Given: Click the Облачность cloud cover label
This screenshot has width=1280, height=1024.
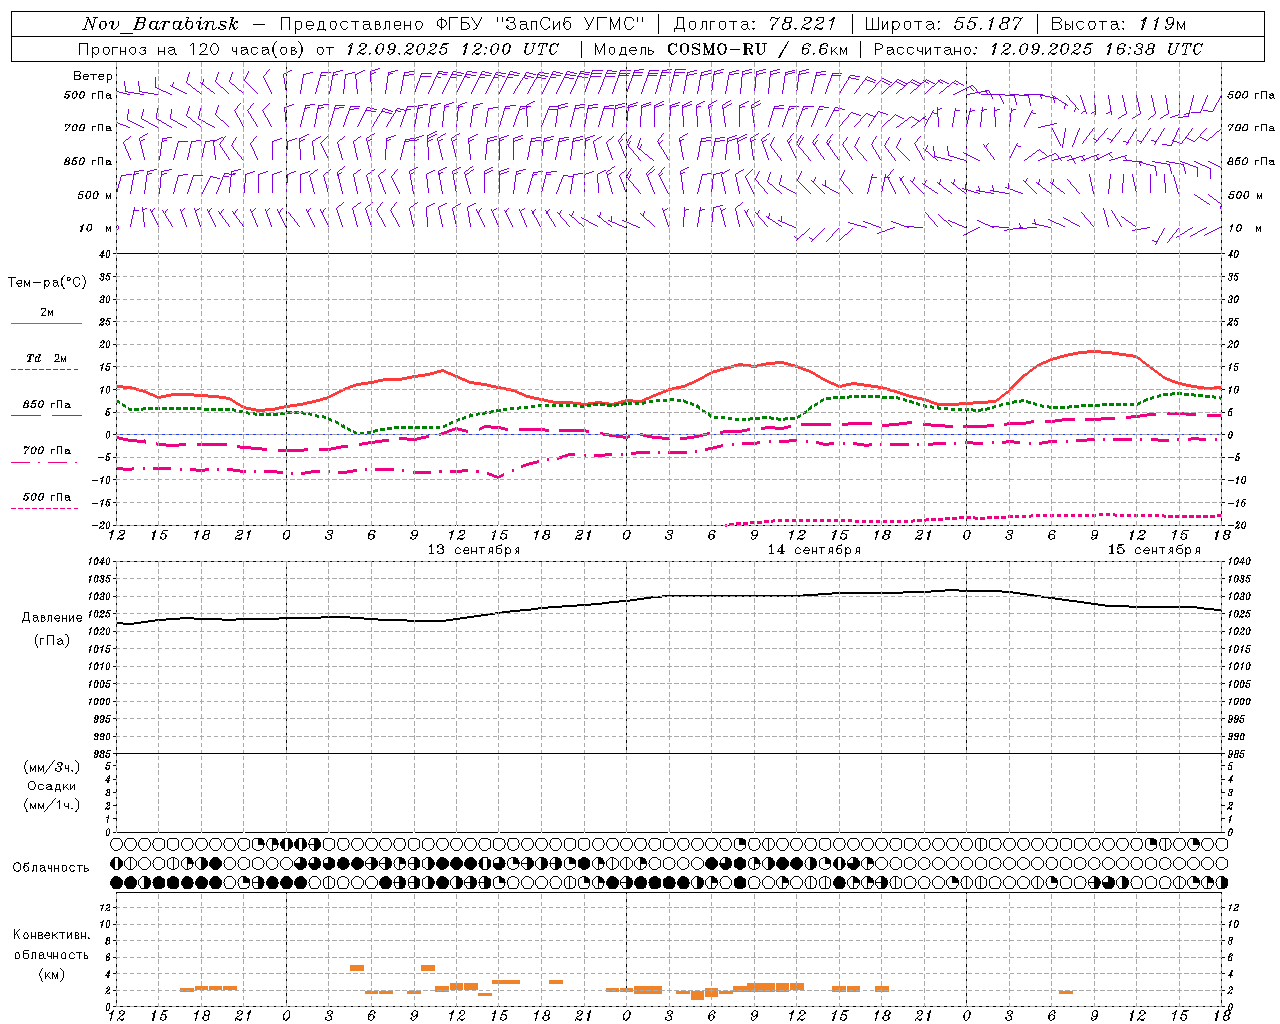Looking at the screenshot, I should click(x=51, y=868).
